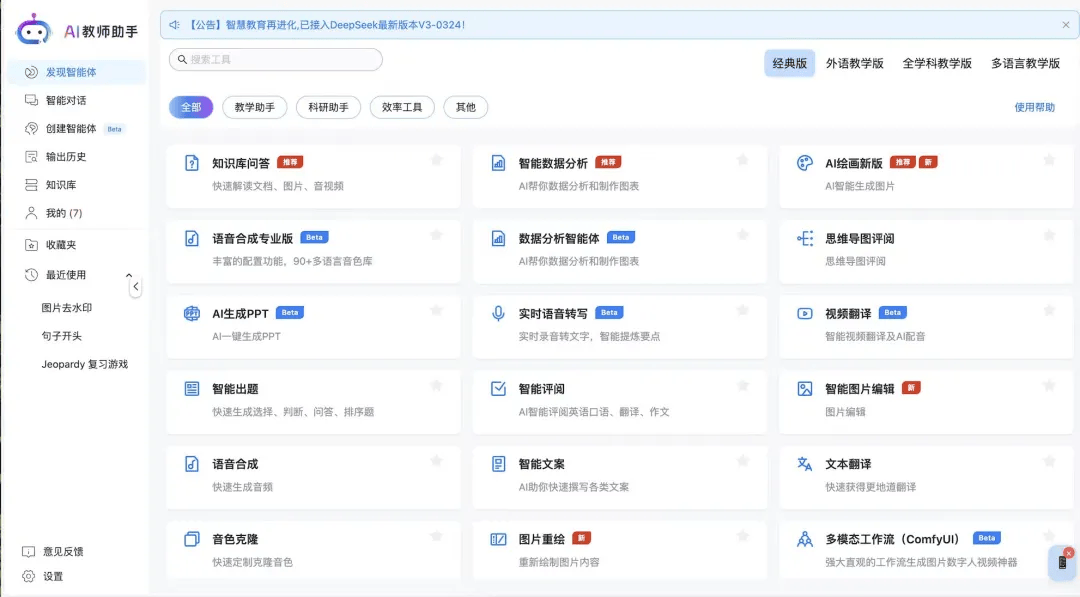Click the 思维导图评阅 mind map icon
The image size is (1080, 597).
click(x=805, y=238)
